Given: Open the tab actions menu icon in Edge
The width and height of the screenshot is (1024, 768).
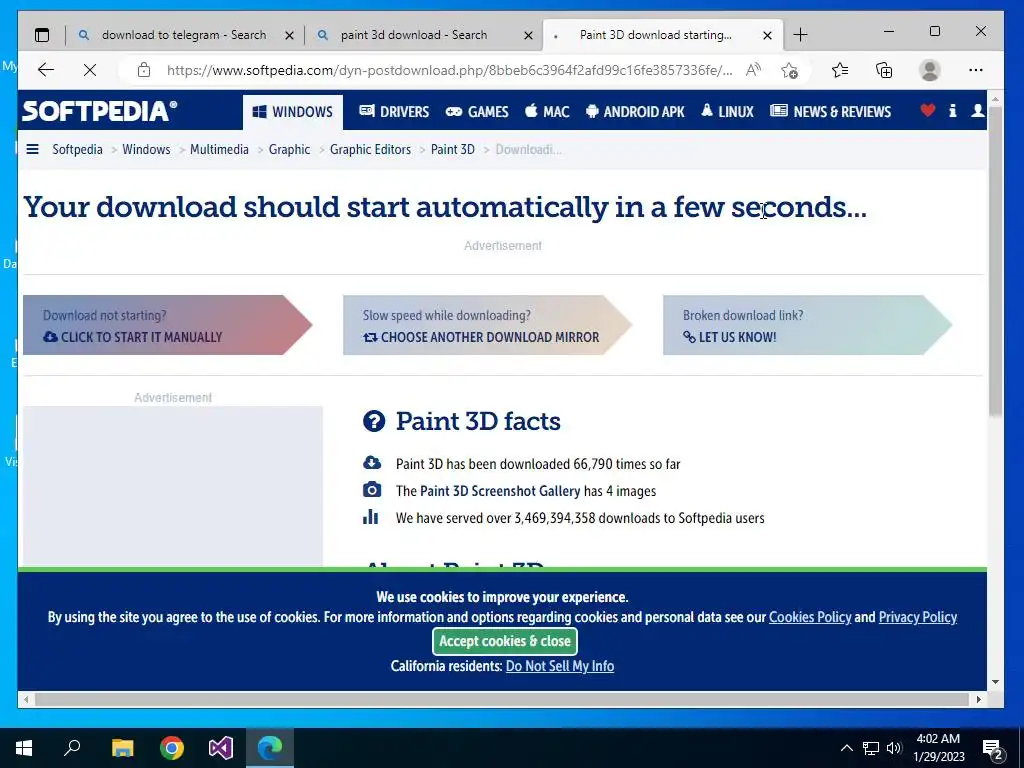Looking at the screenshot, I should 42,35.
